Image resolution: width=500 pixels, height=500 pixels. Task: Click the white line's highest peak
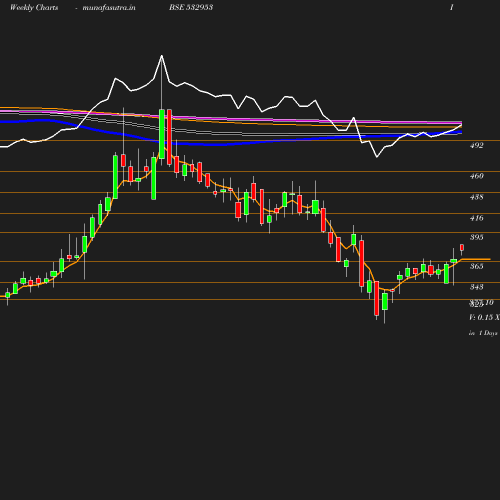[162, 56]
